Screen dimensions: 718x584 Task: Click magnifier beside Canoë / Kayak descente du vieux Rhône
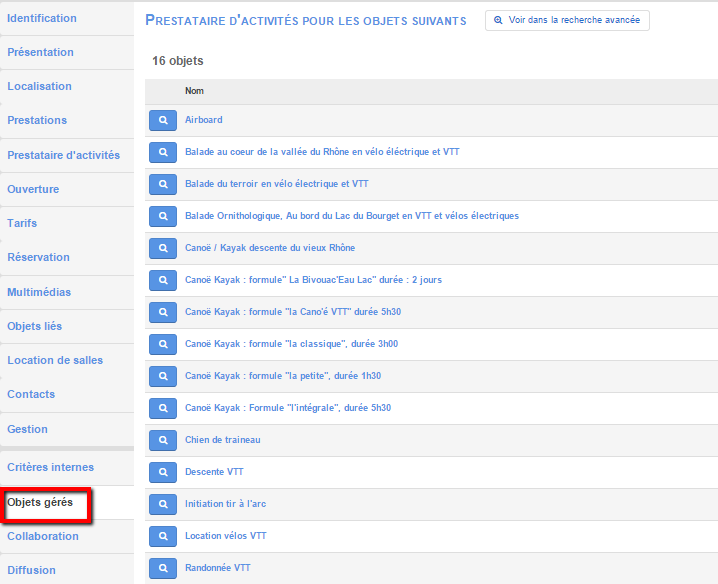tap(163, 248)
